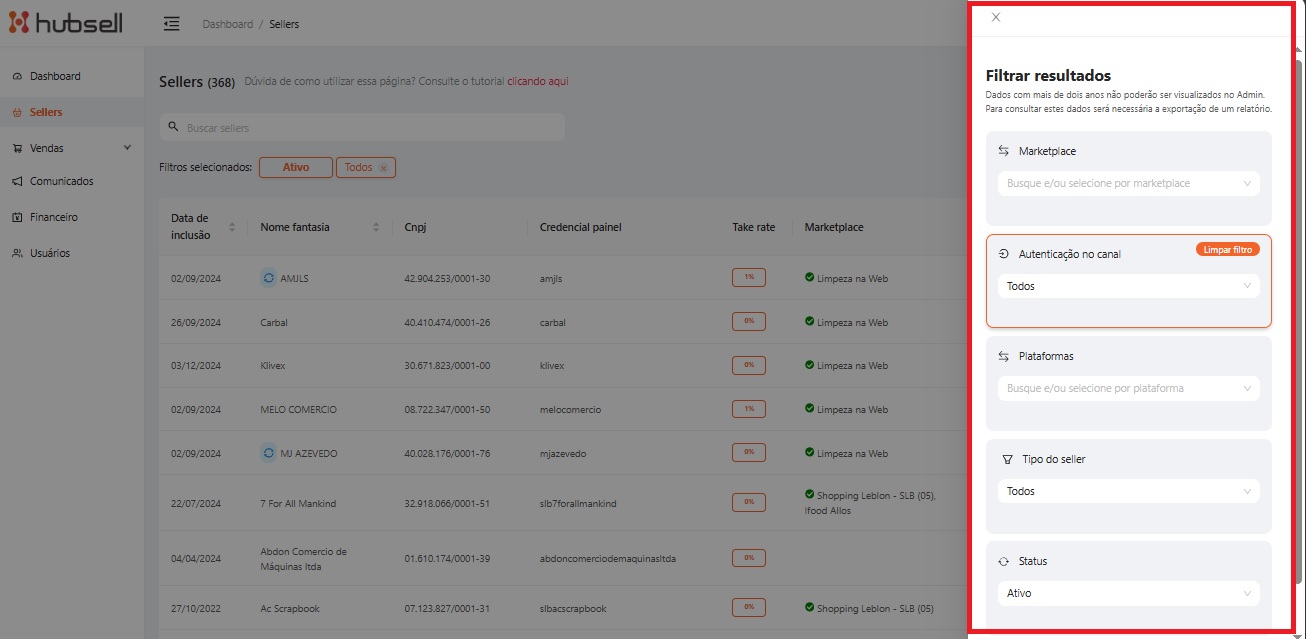Open the Plataformas filter dropdown
The width and height of the screenshot is (1306, 639).
tap(1128, 388)
